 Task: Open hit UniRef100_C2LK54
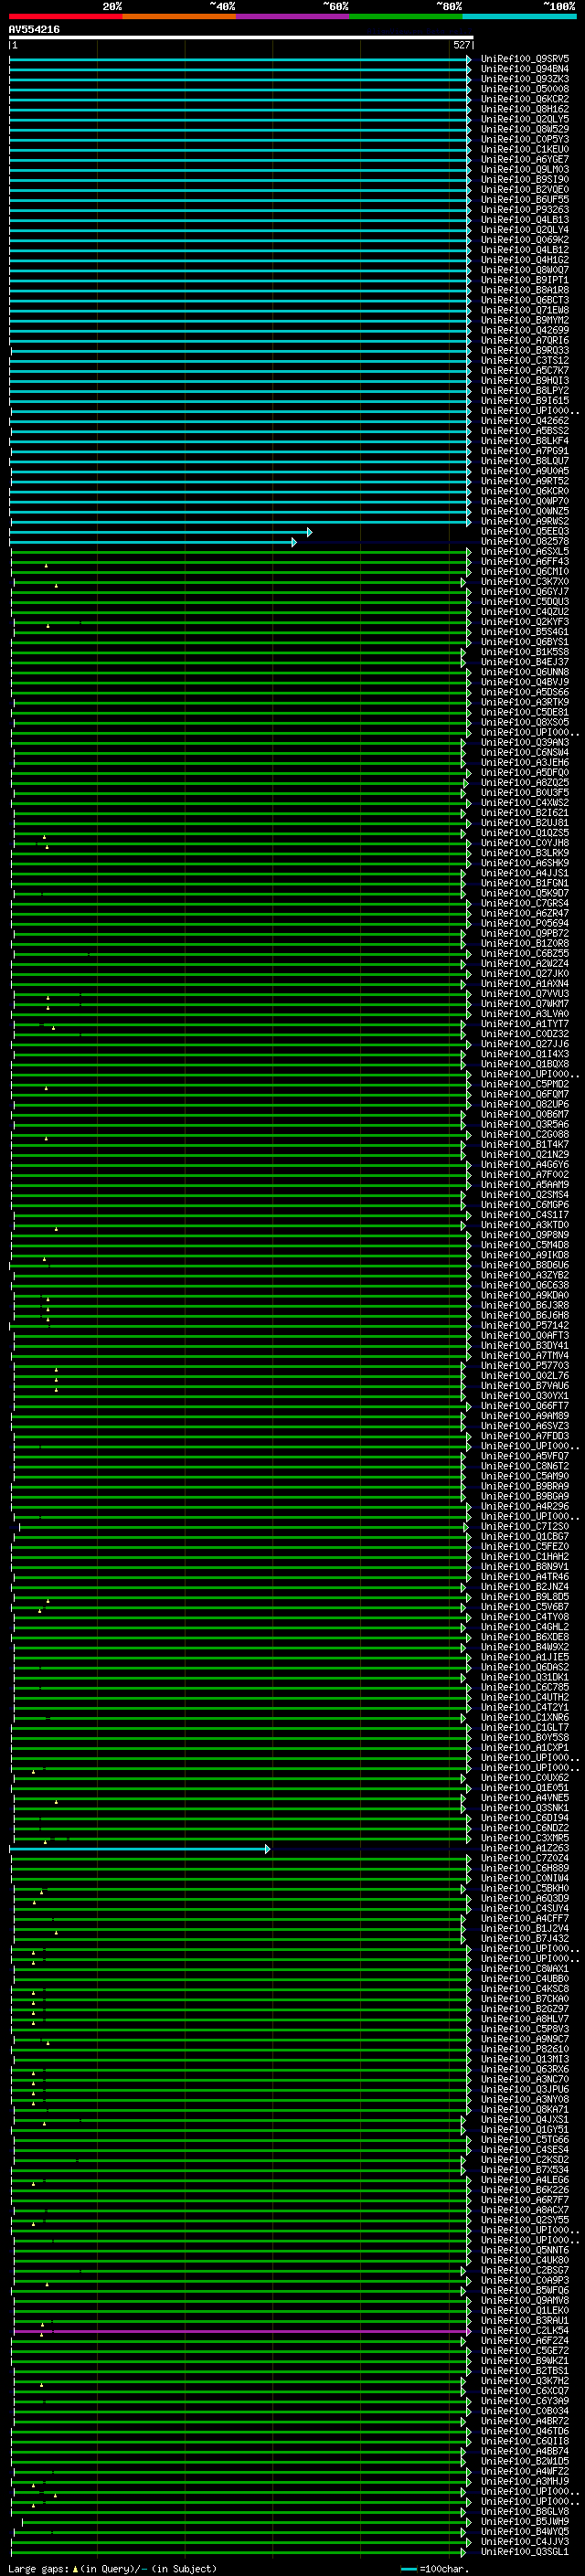pos(525,2332)
